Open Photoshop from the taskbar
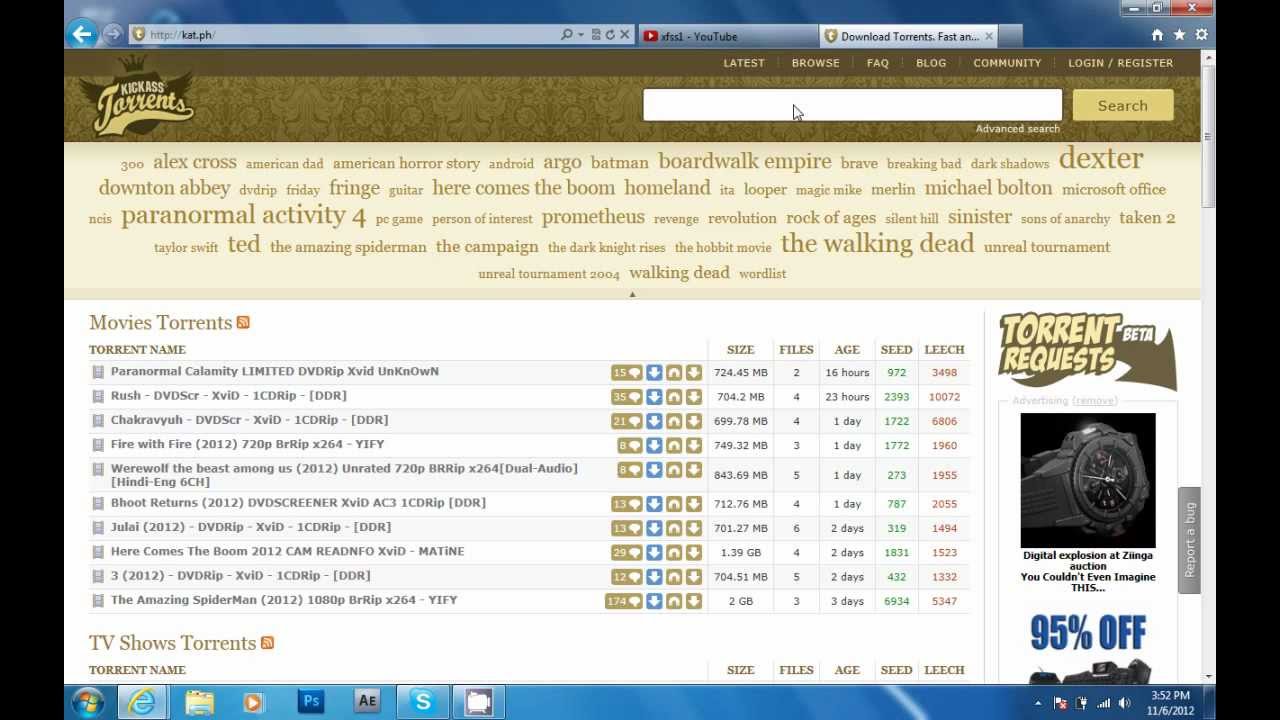The image size is (1280, 720). (311, 702)
